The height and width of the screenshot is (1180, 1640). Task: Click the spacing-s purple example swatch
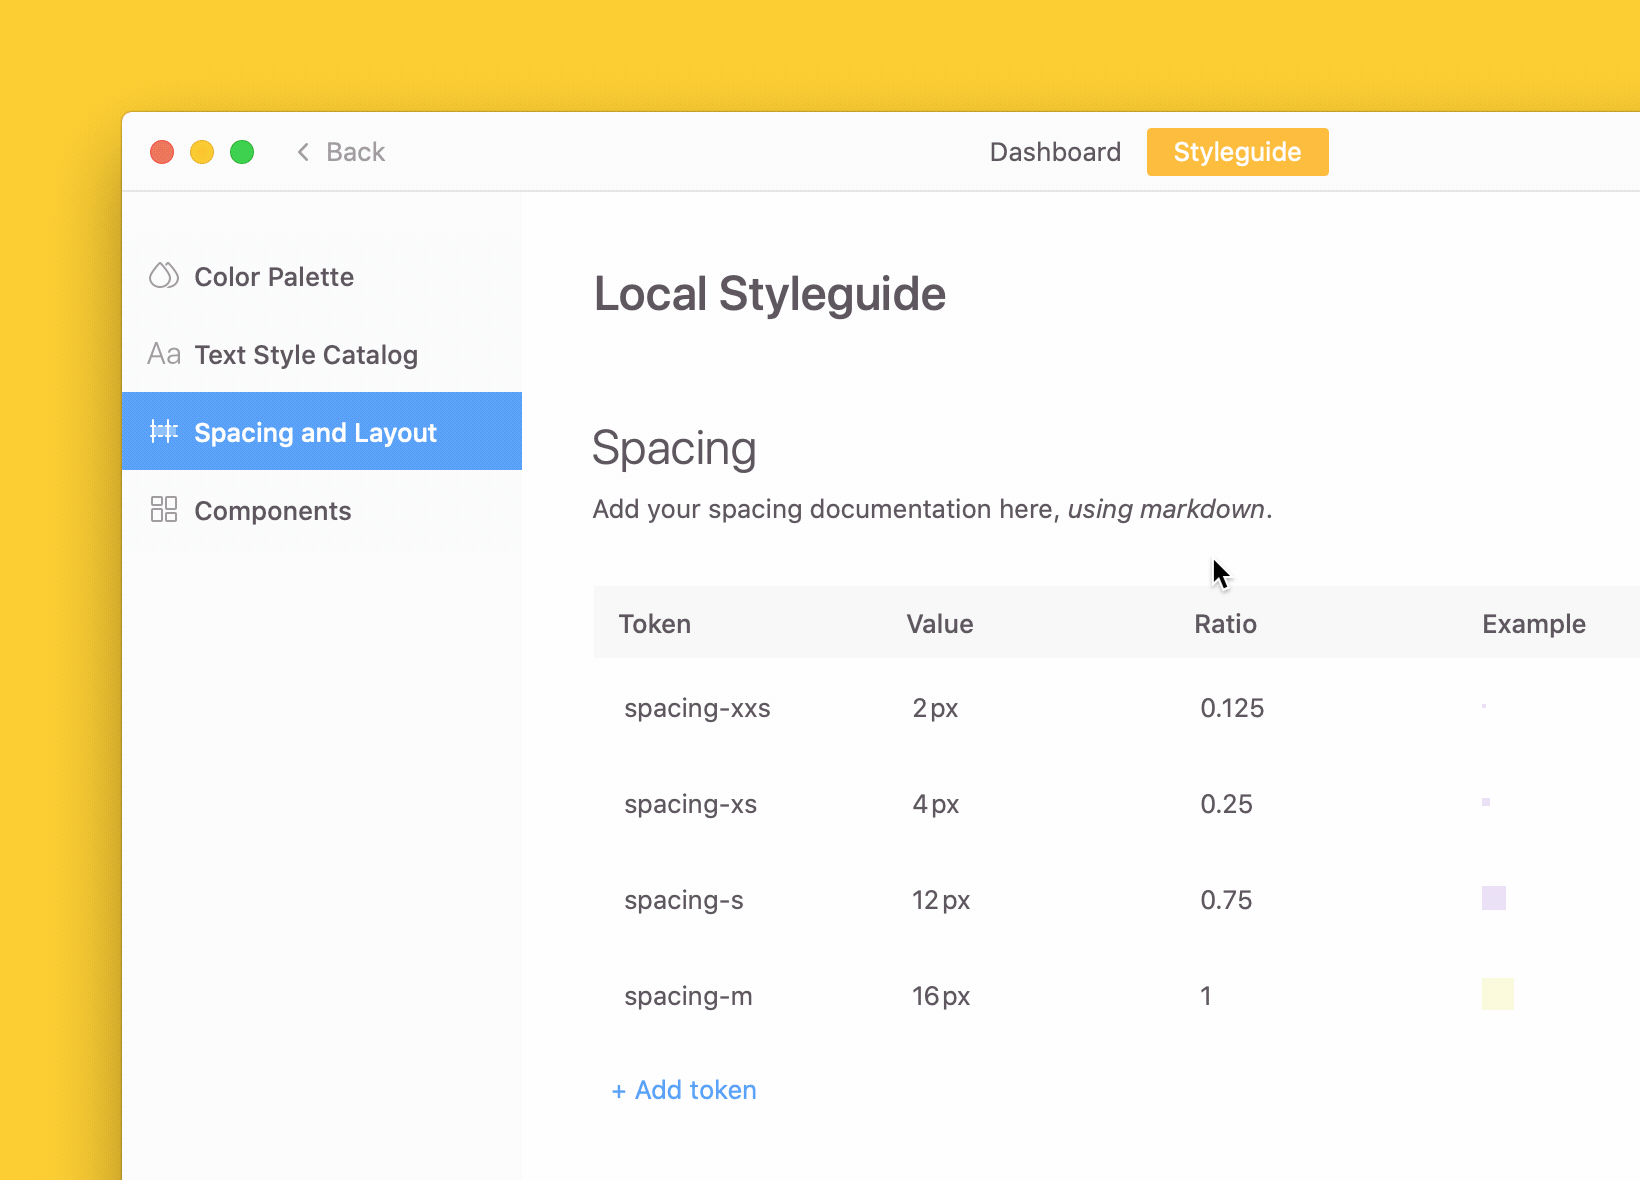click(x=1494, y=898)
